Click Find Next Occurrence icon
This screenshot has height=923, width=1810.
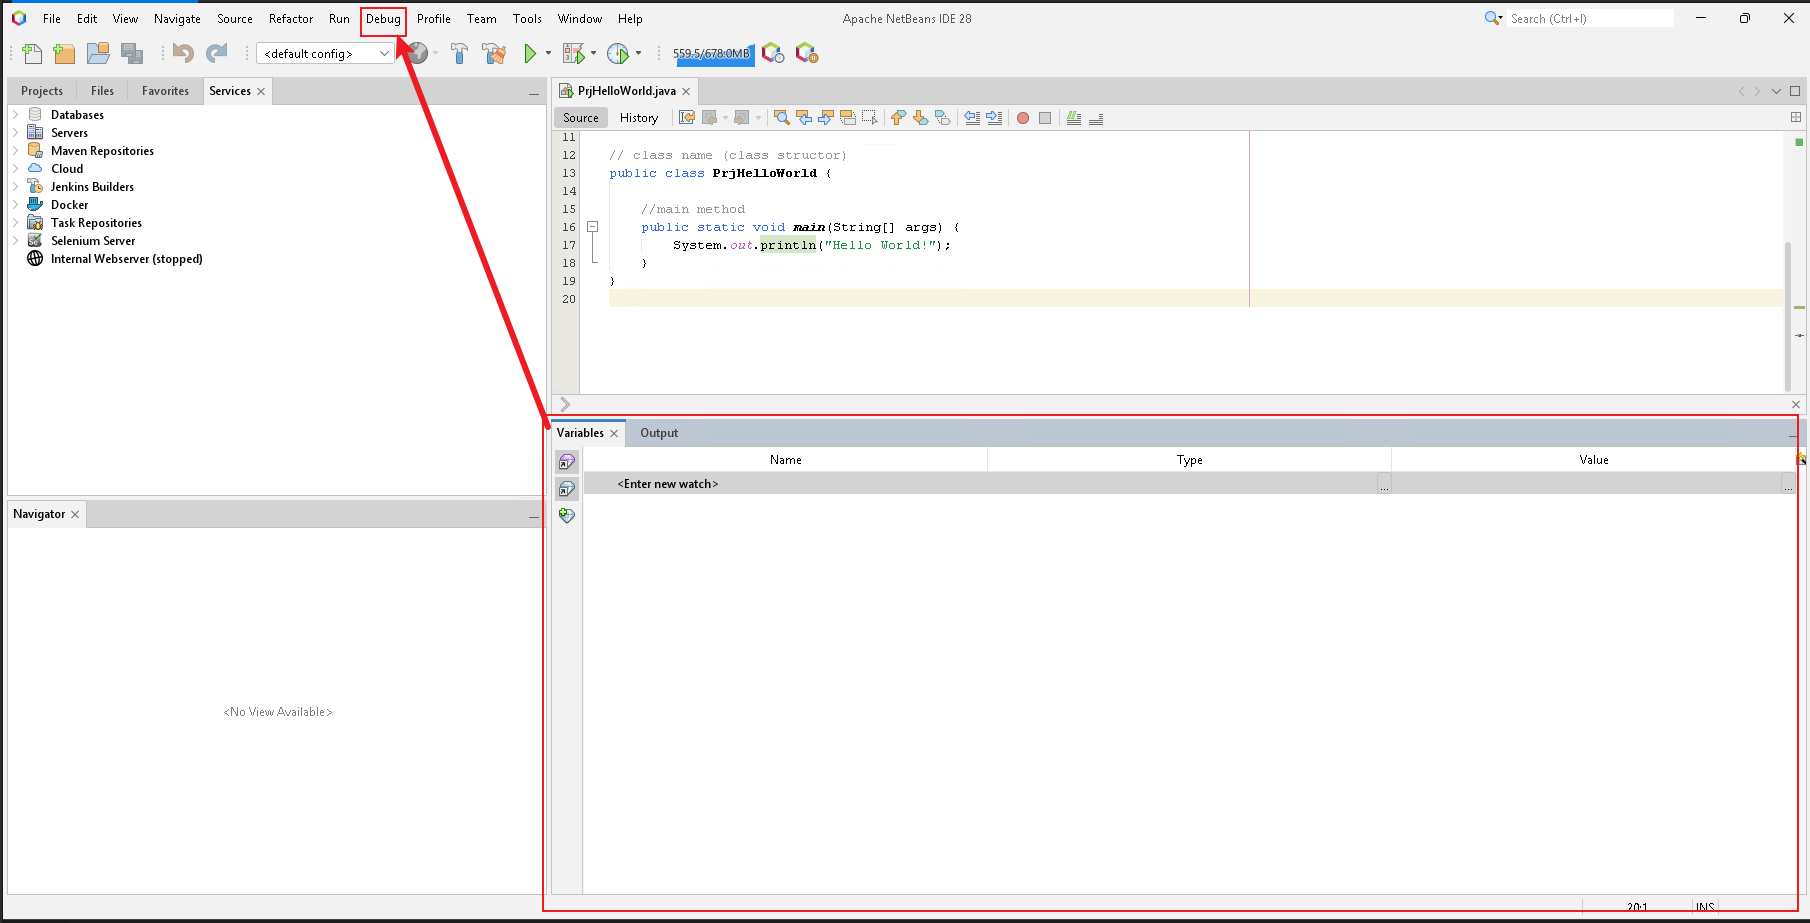point(826,118)
